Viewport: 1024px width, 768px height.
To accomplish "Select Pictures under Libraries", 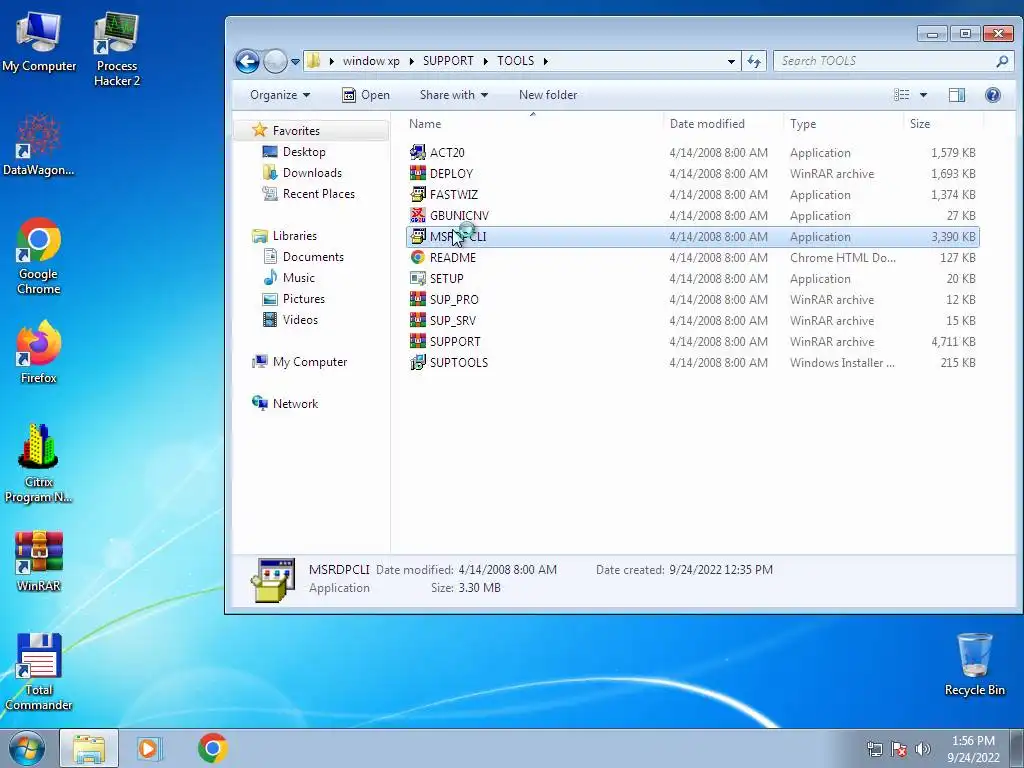I will [294, 298].
